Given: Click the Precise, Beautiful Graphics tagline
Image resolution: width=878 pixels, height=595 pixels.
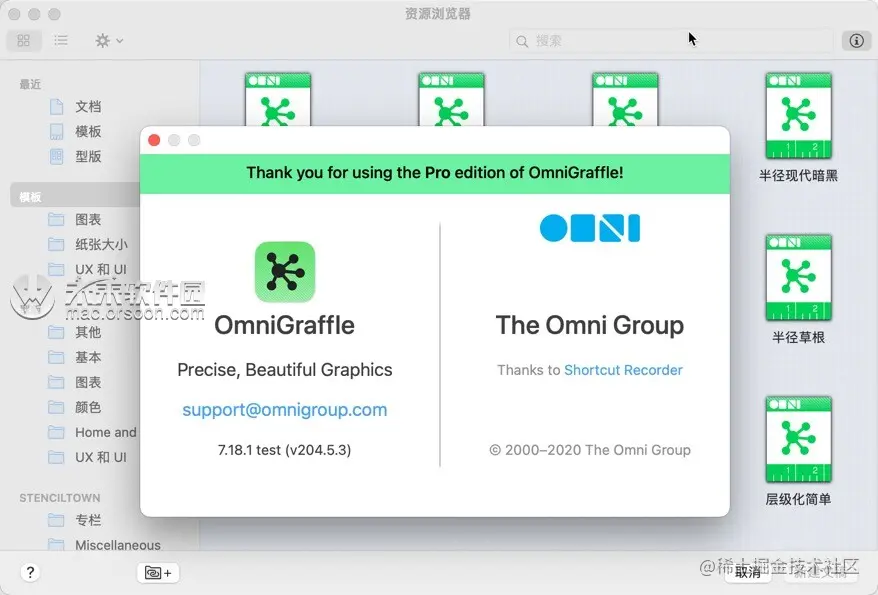Looking at the screenshot, I should (284, 370).
